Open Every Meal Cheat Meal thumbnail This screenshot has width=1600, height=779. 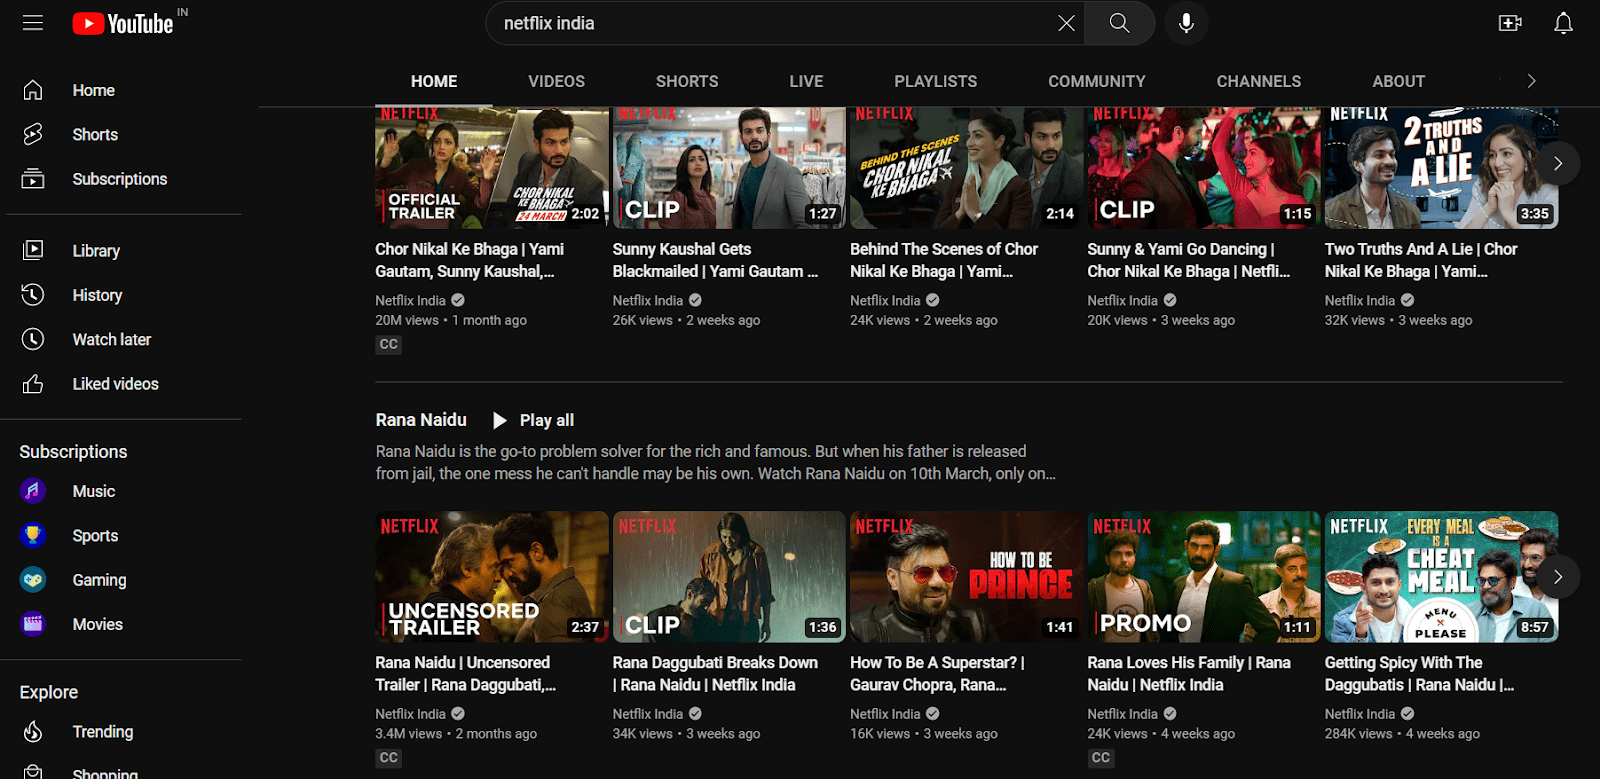[1441, 577]
